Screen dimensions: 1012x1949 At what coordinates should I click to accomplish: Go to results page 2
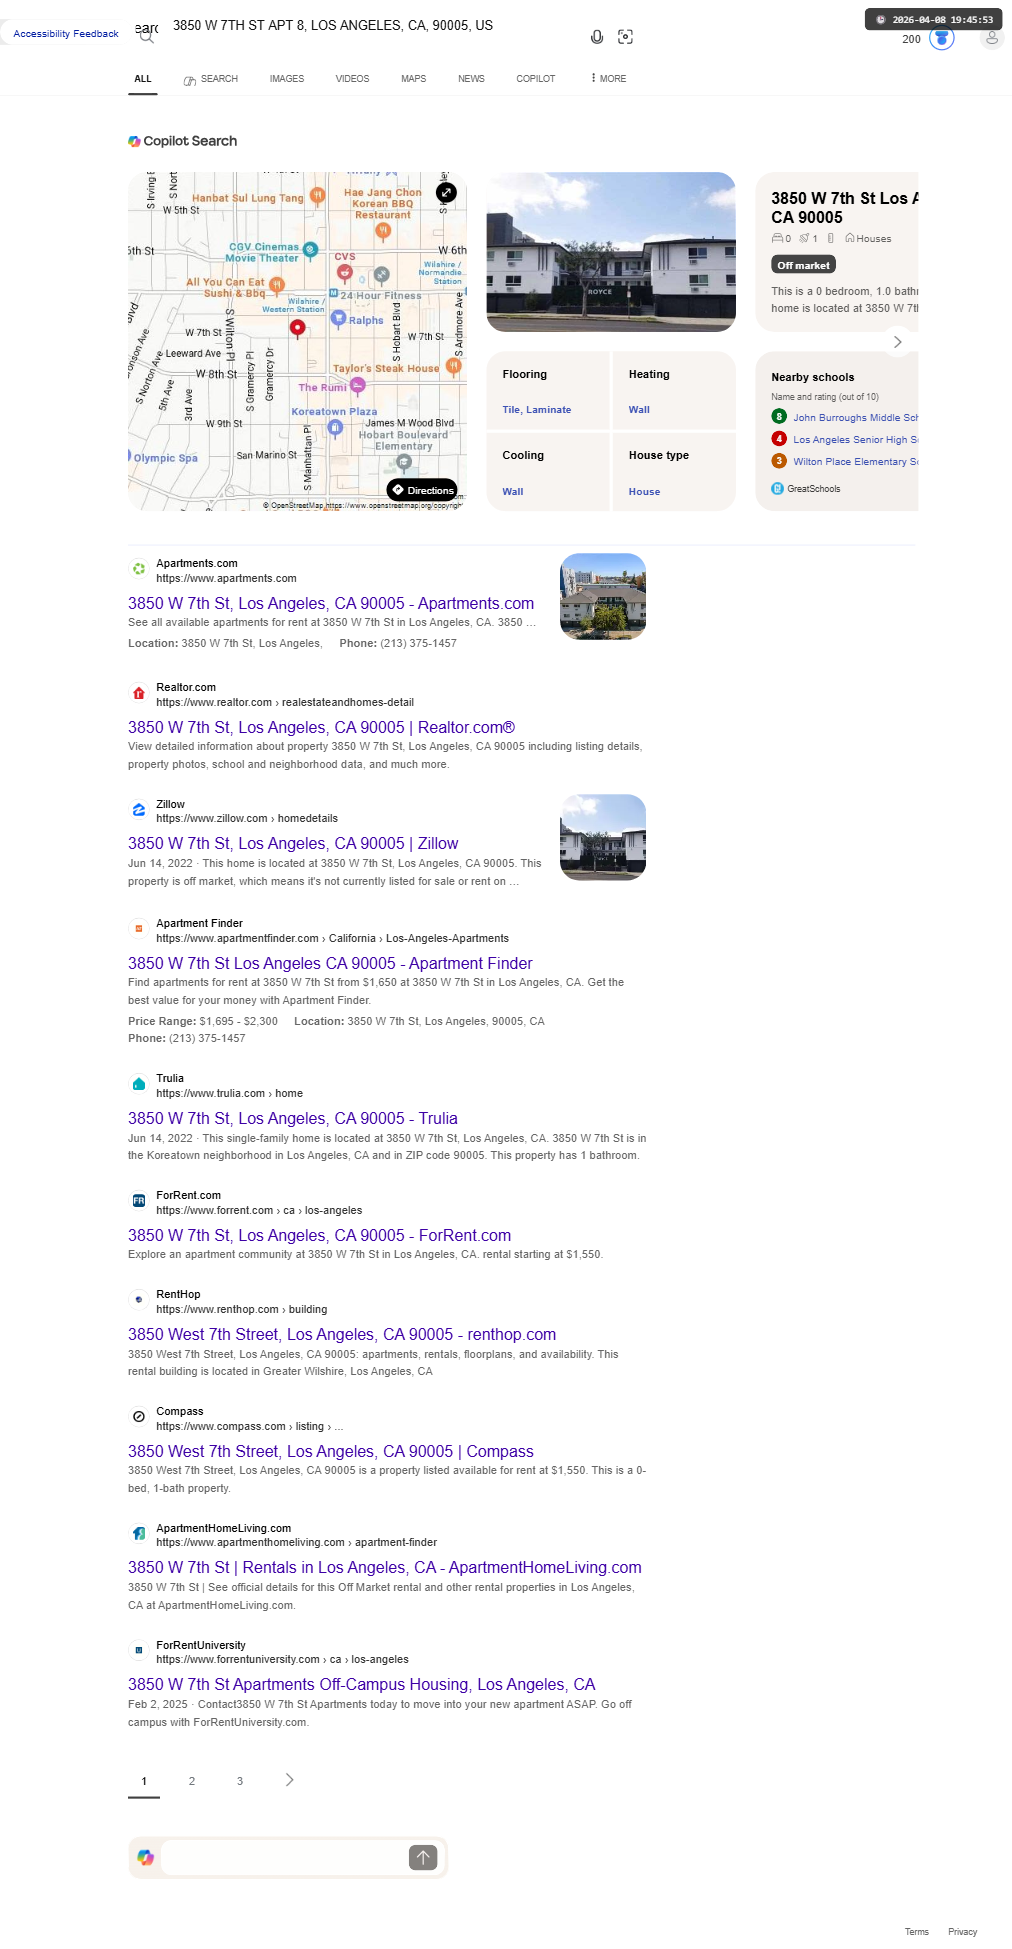coord(192,1781)
